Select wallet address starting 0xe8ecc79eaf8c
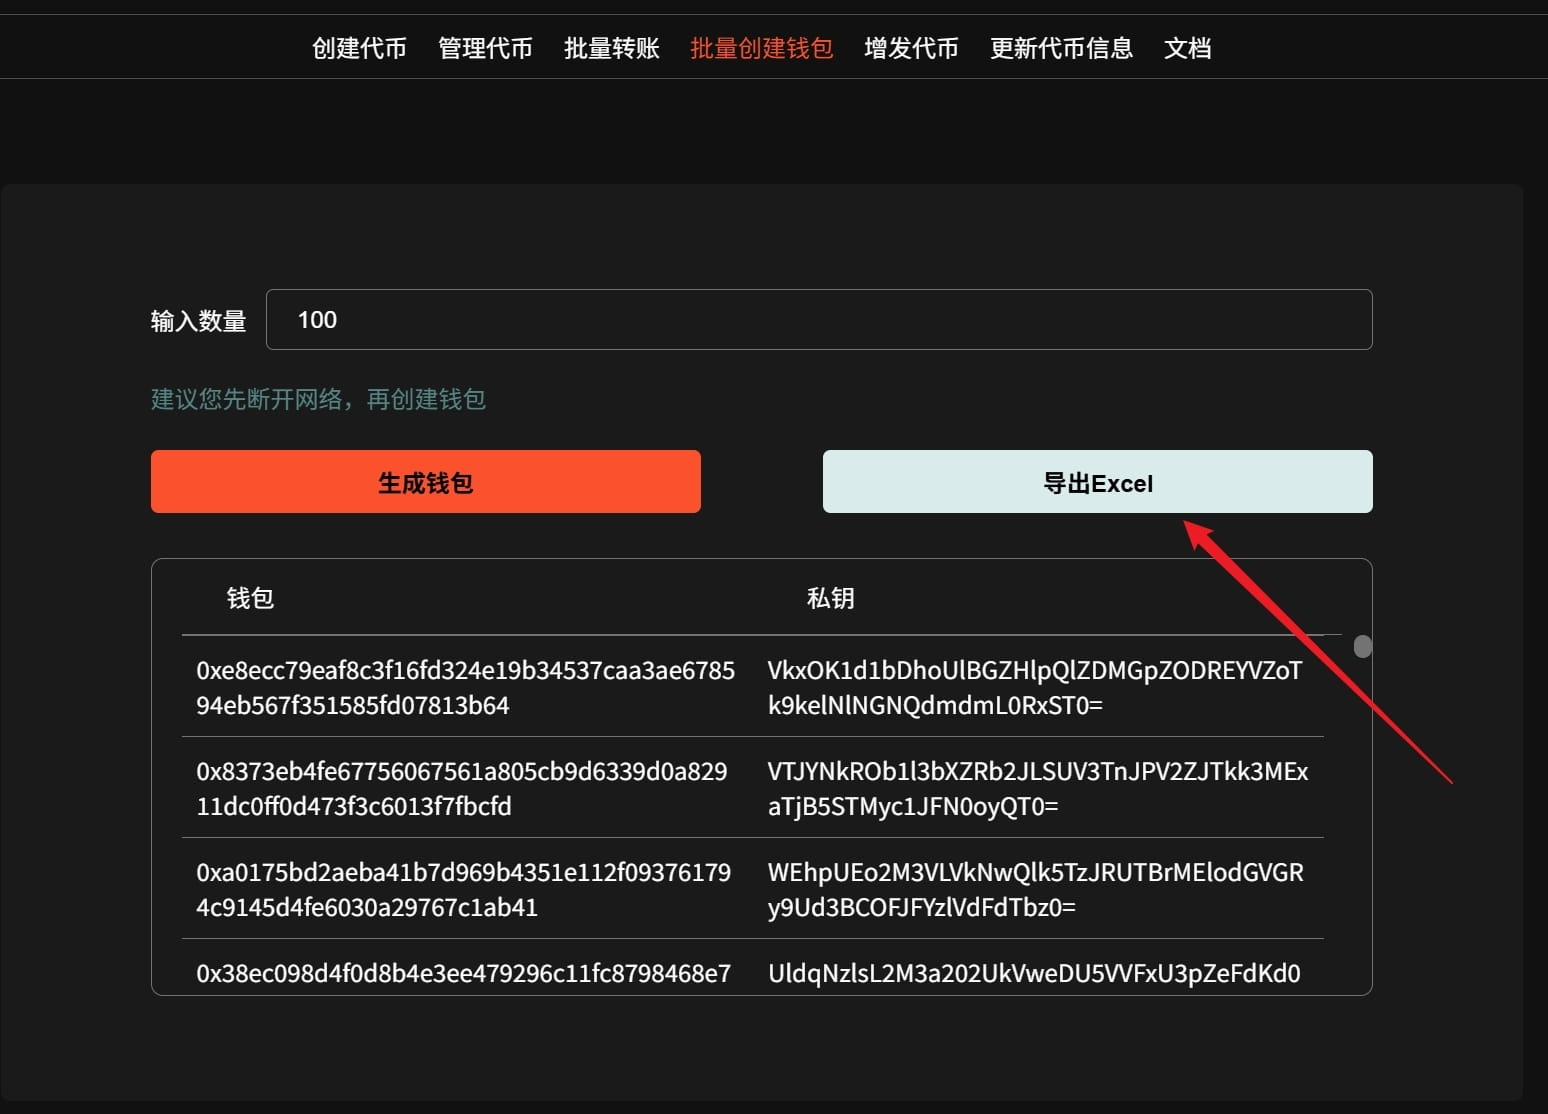This screenshot has height=1114, width=1548. (465, 687)
